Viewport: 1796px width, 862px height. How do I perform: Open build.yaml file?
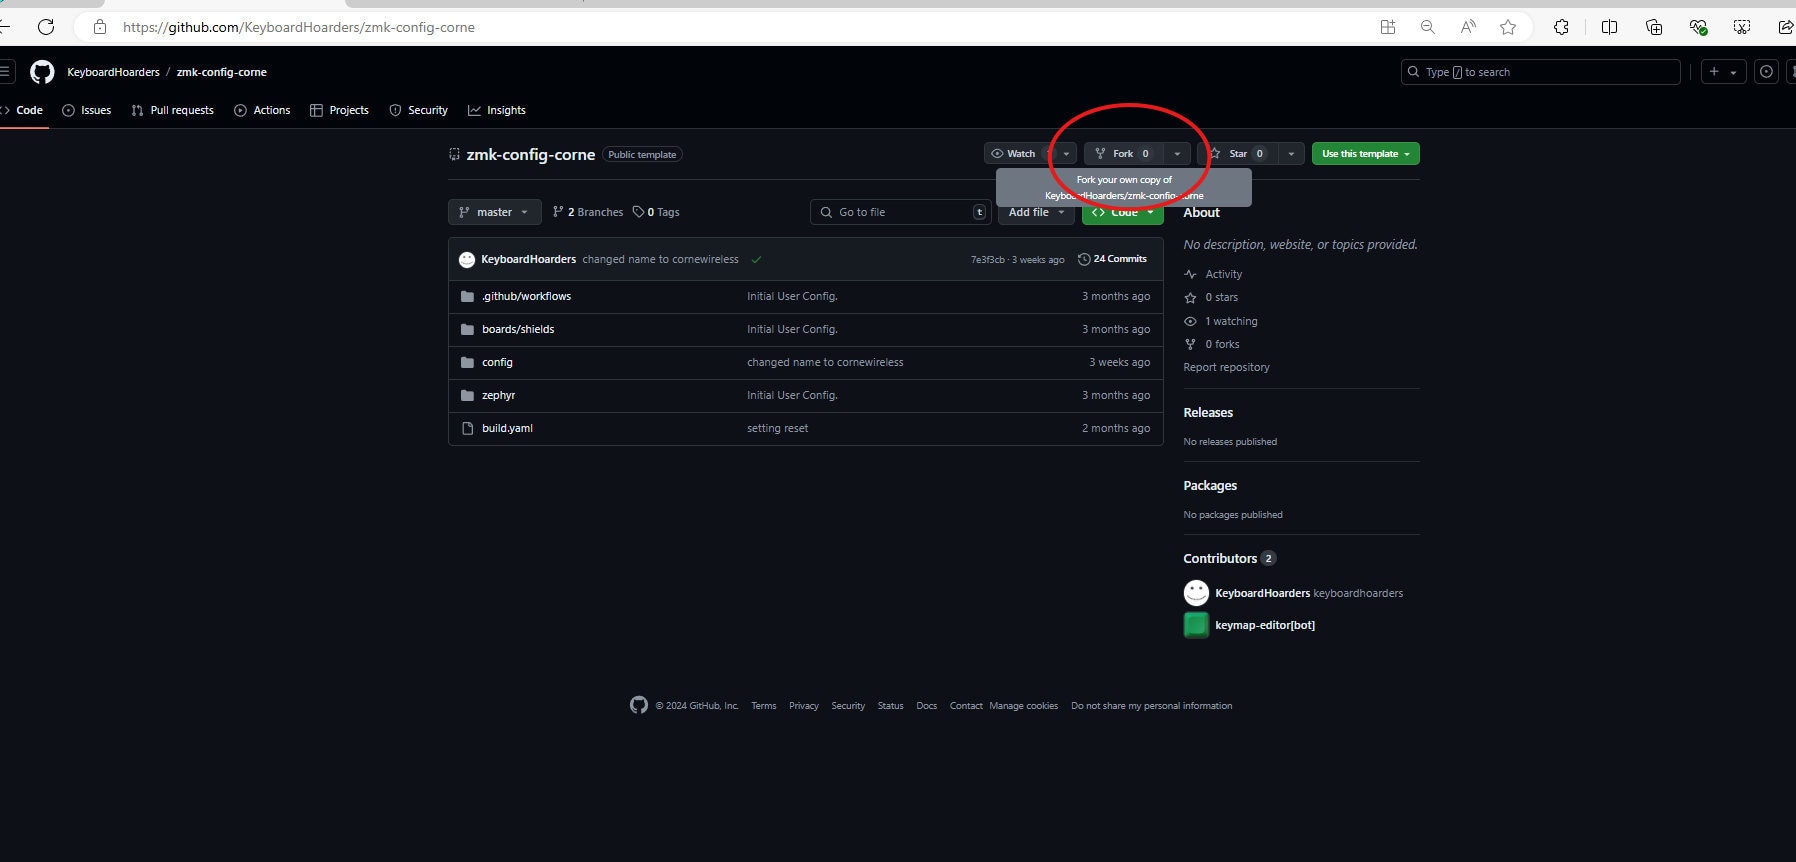coord(507,429)
